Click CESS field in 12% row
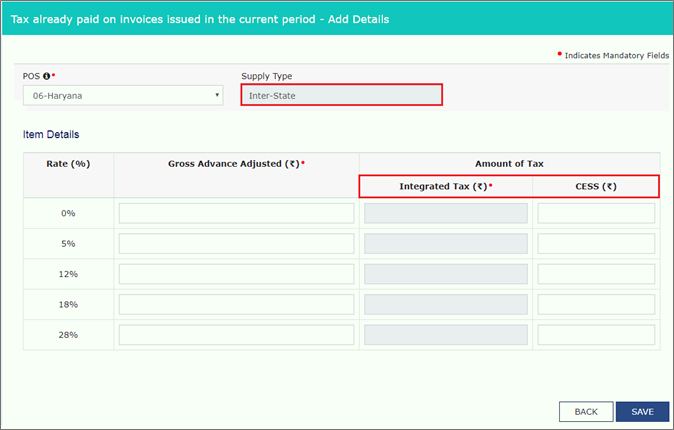This screenshot has width=674, height=430. point(596,274)
